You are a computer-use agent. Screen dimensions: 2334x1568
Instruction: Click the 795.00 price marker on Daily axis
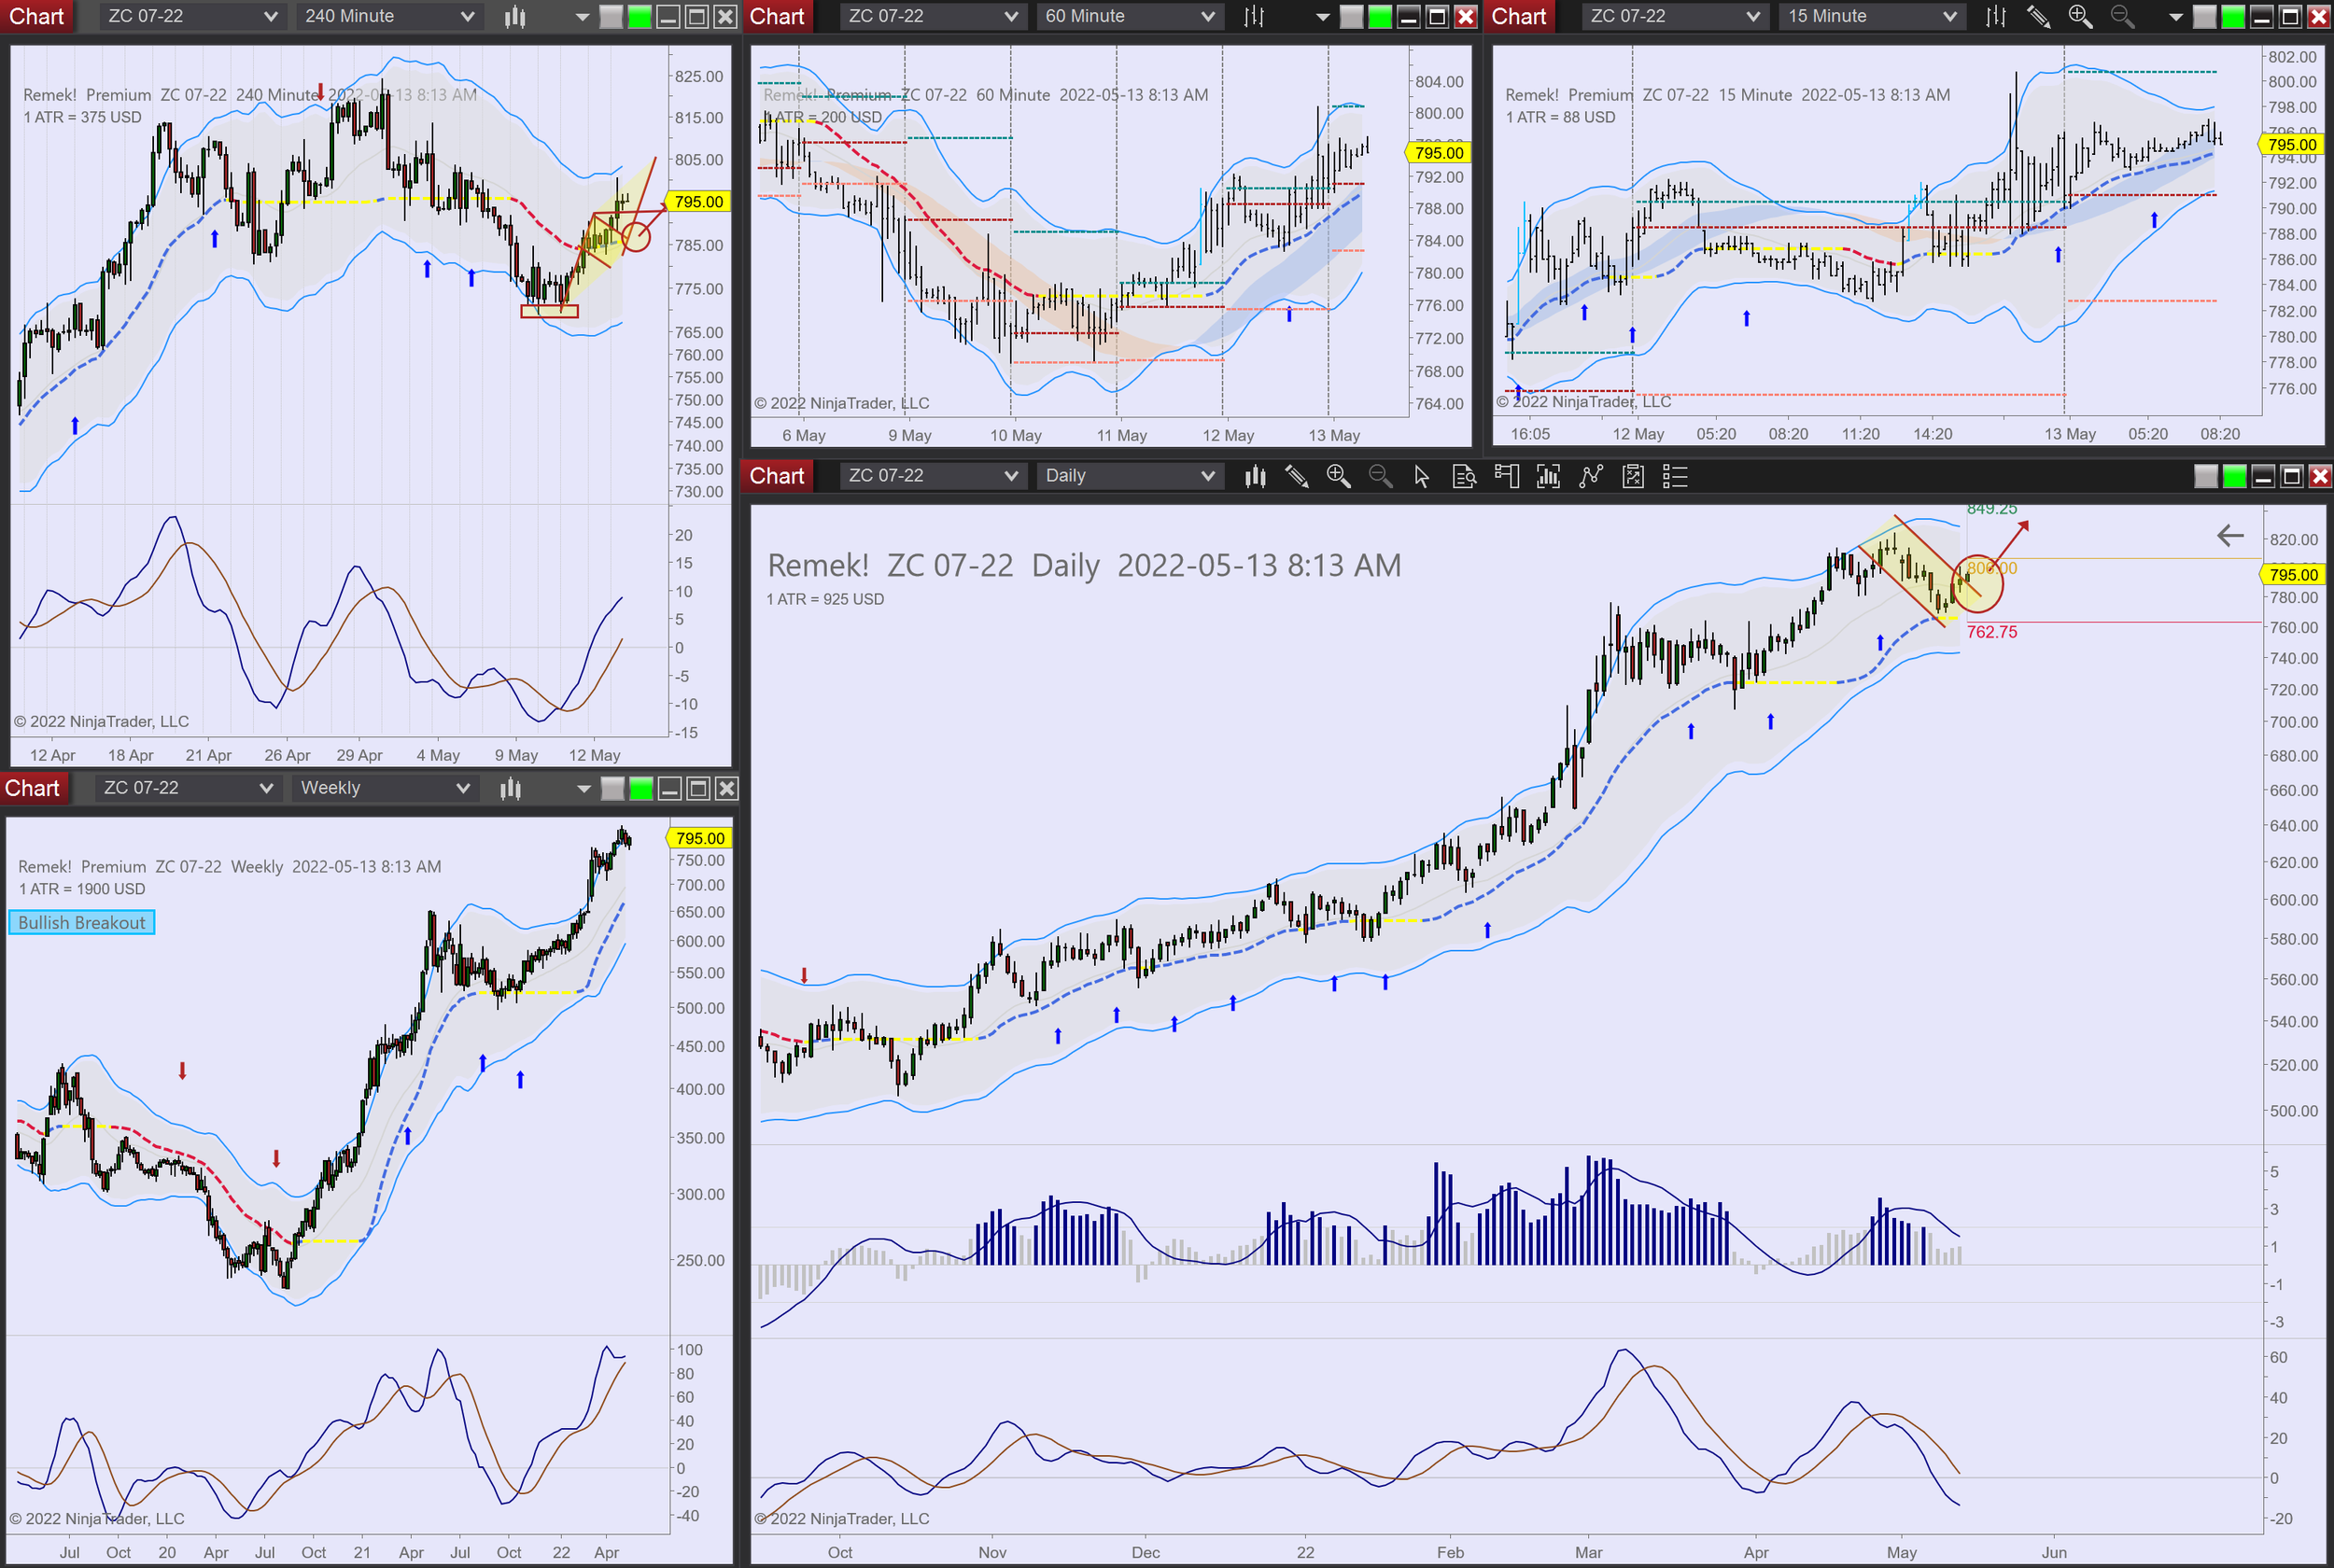2292,575
